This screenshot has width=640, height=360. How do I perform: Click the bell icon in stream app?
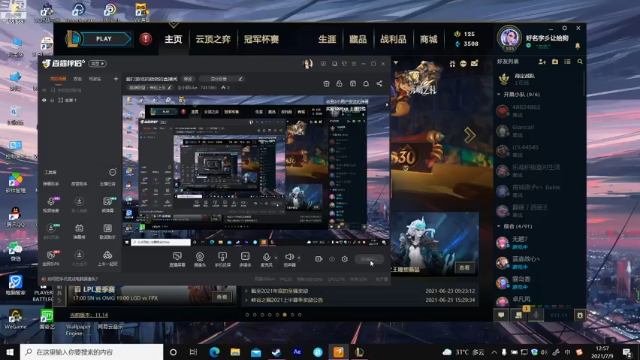pyautogui.click(x=366, y=83)
